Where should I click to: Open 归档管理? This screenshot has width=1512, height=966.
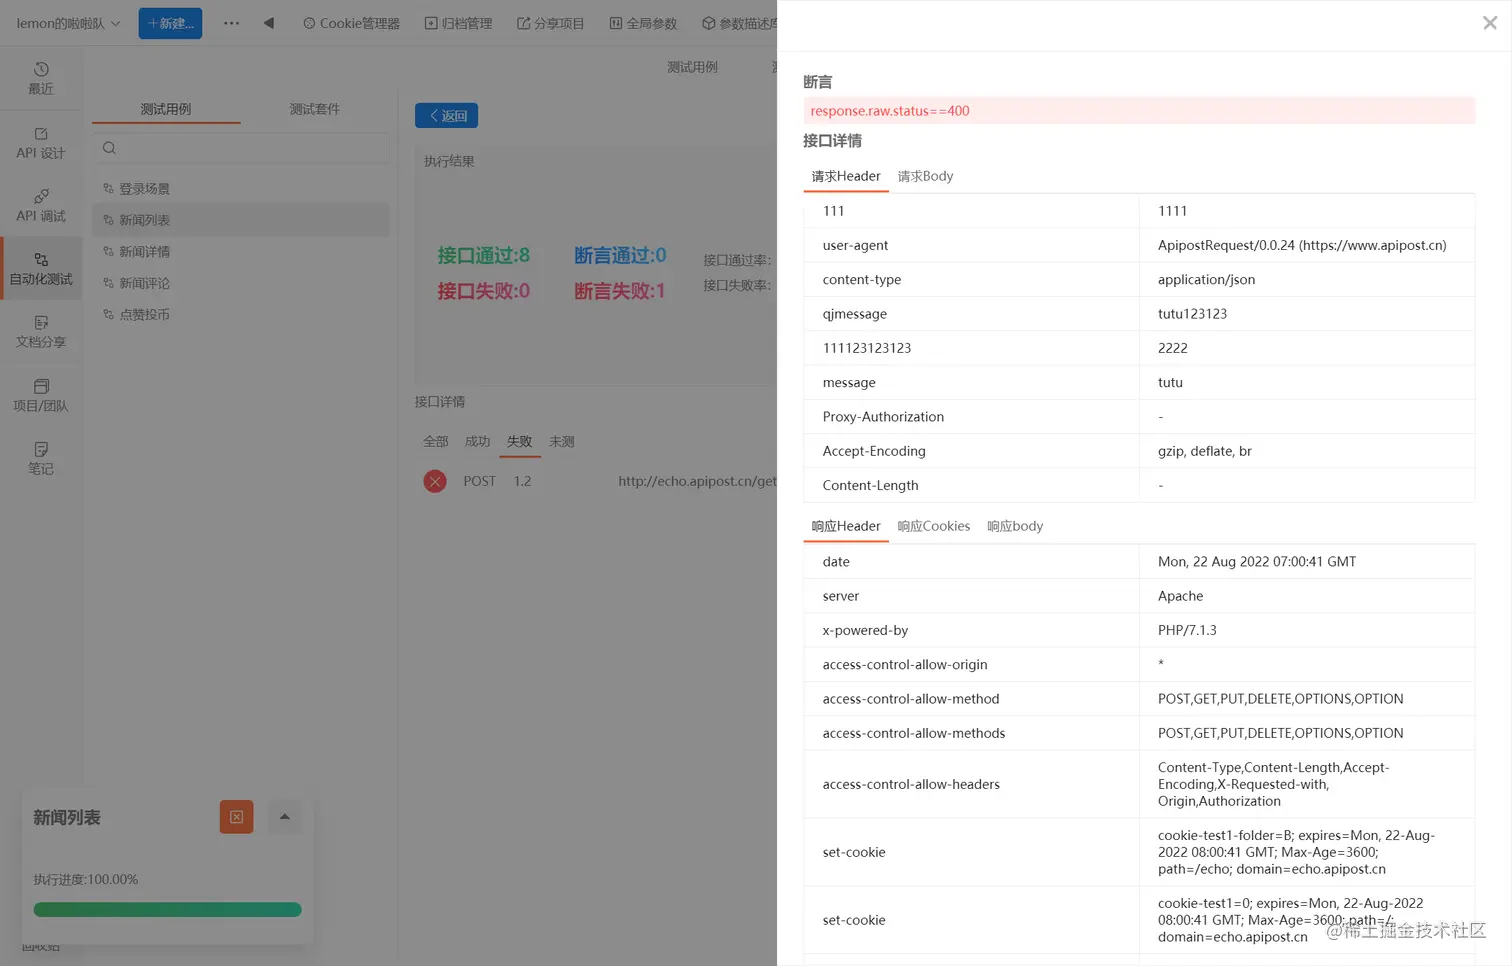pyautogui.click(x=458, y=23)
